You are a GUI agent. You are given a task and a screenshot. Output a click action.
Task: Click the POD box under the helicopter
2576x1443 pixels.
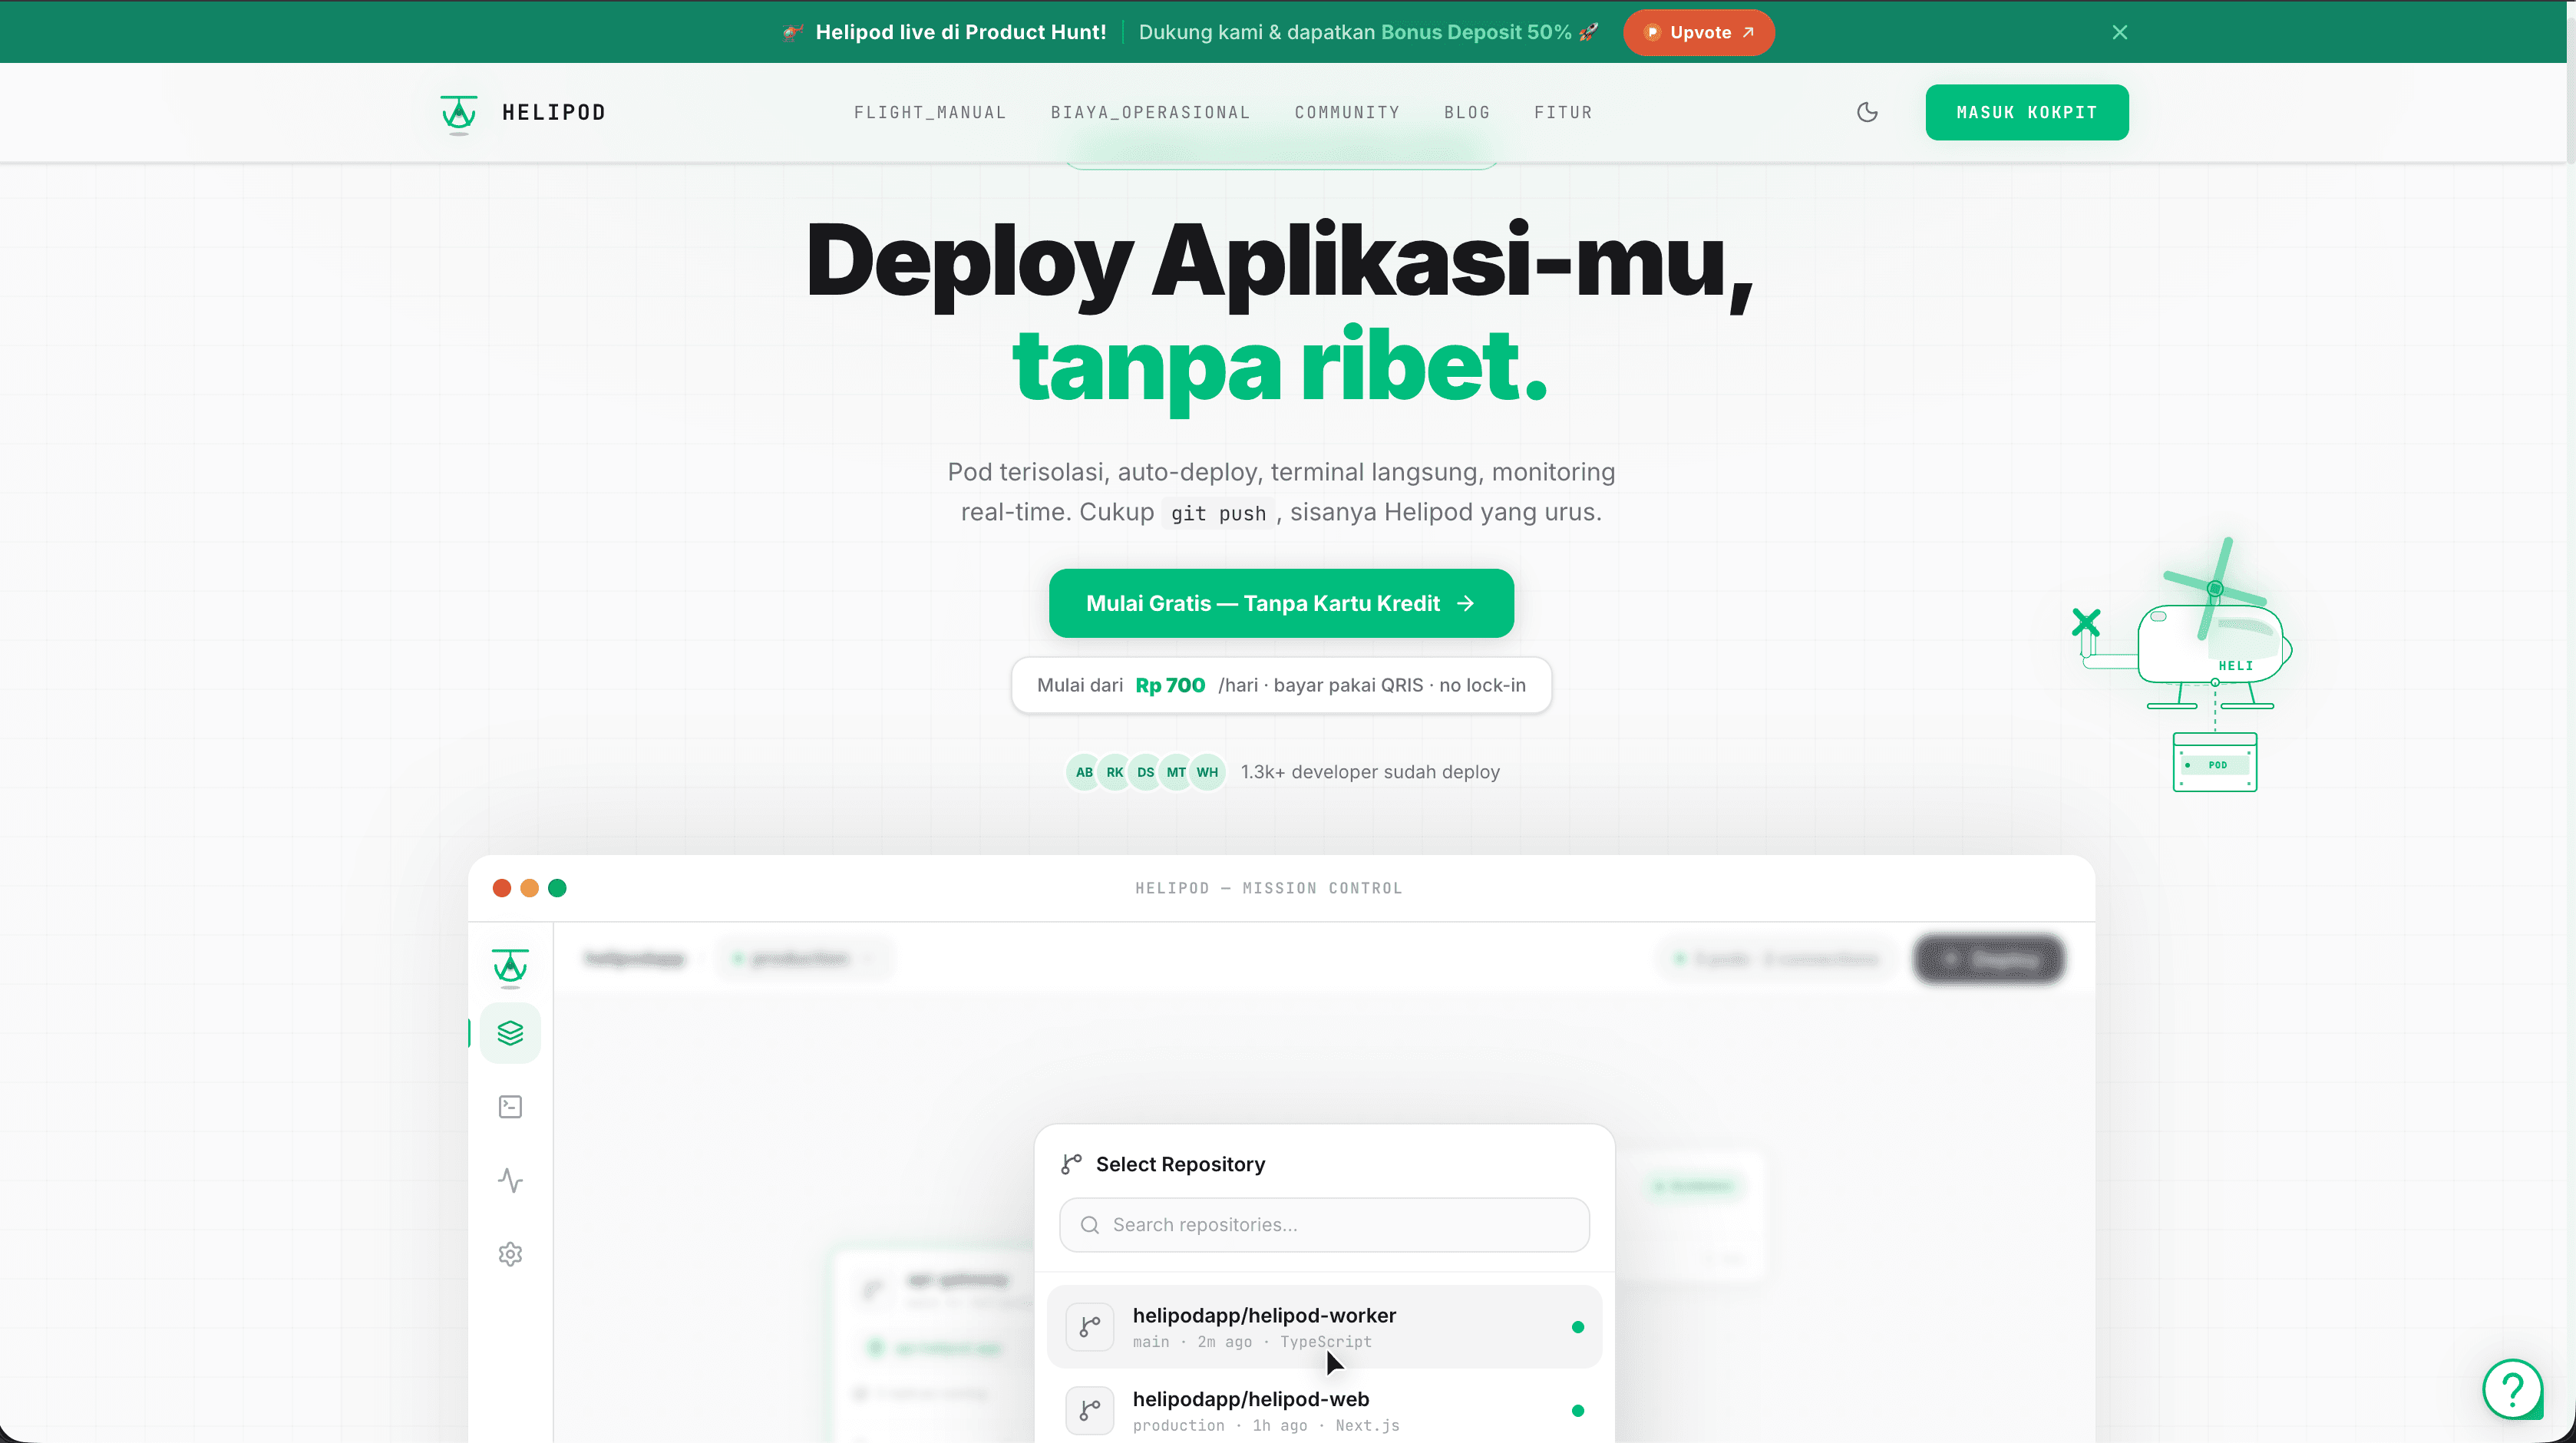[x=2215, y=763]
